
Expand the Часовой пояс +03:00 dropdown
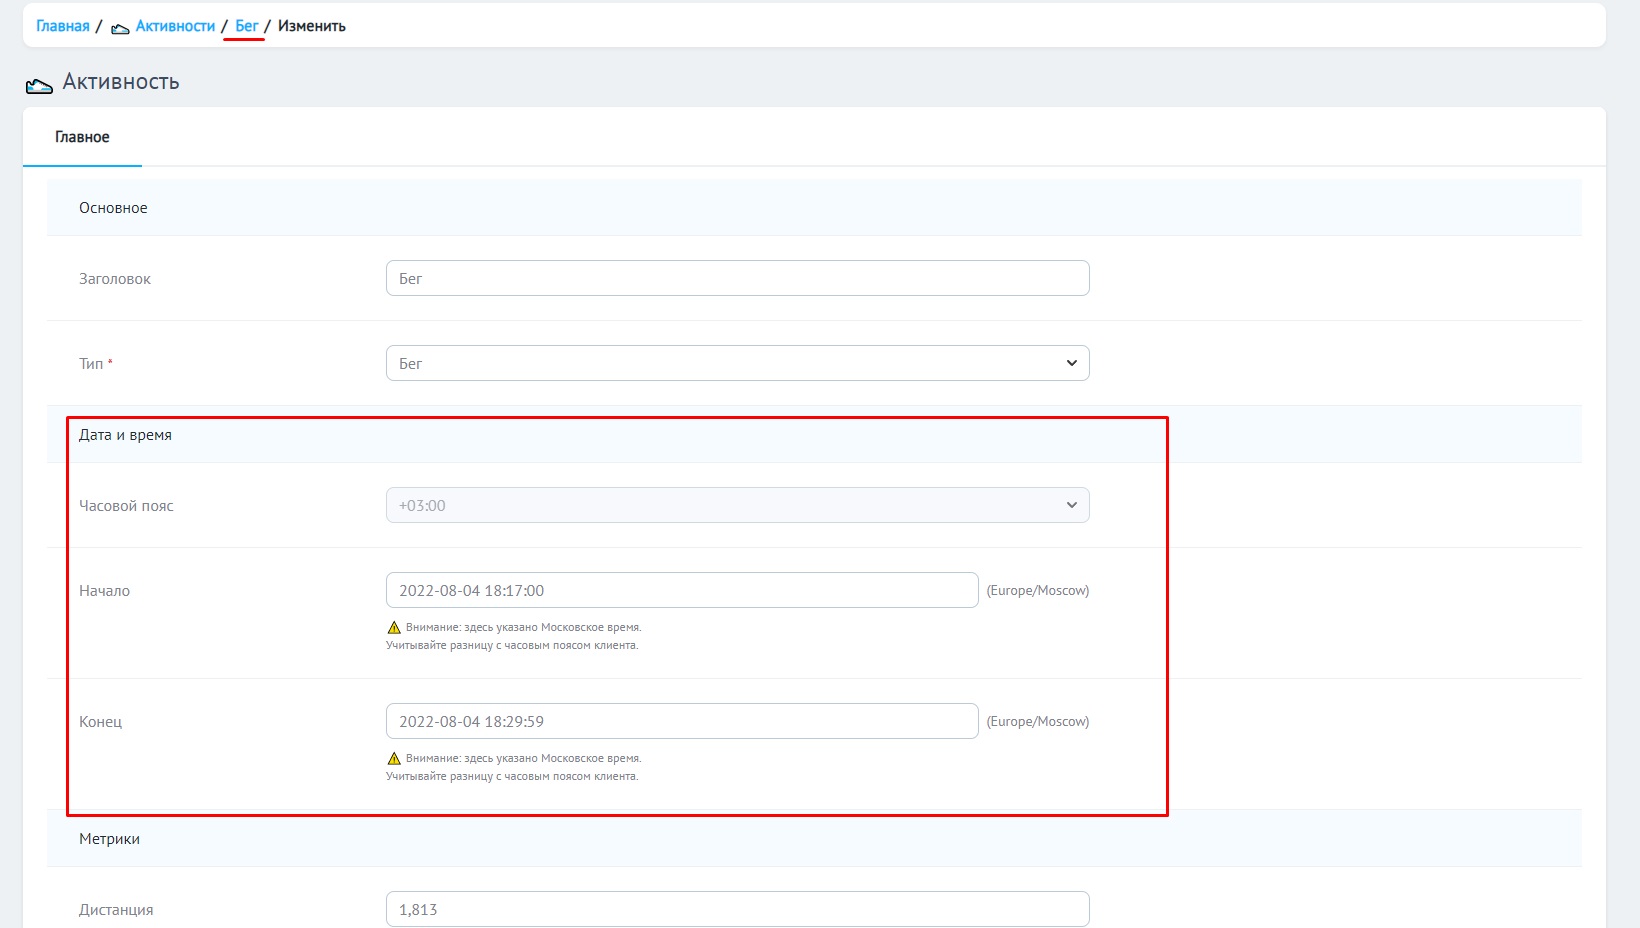pyautogui.click(x=737, y=505)
